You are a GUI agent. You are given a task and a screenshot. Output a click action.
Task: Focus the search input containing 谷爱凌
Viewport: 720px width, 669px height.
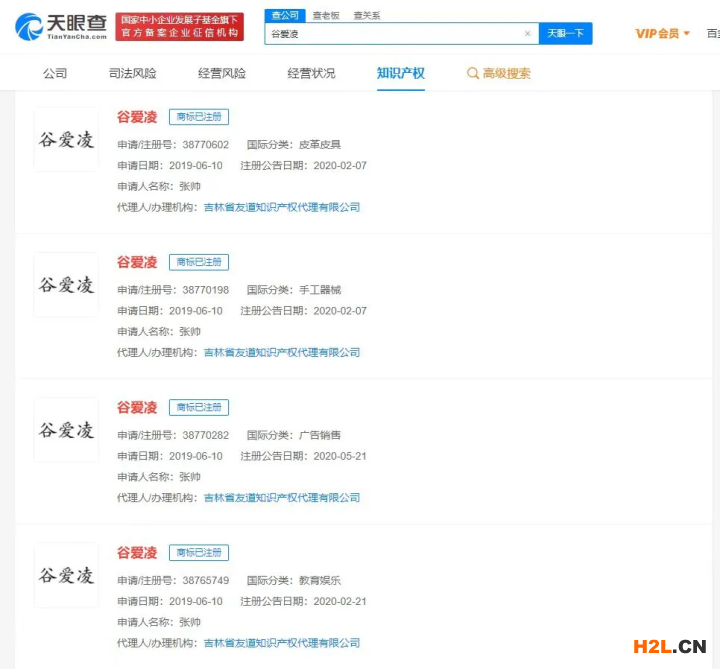395,33
